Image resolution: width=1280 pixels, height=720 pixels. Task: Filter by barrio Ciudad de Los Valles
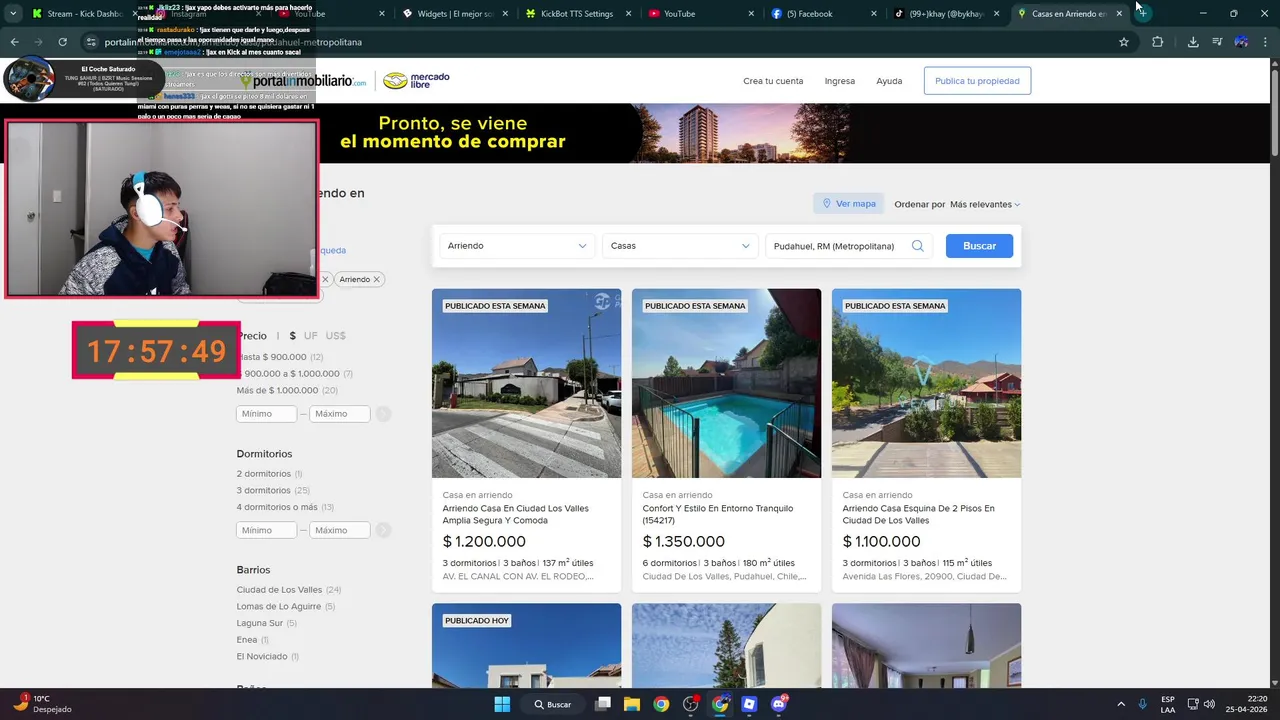[x=279, y=590]
